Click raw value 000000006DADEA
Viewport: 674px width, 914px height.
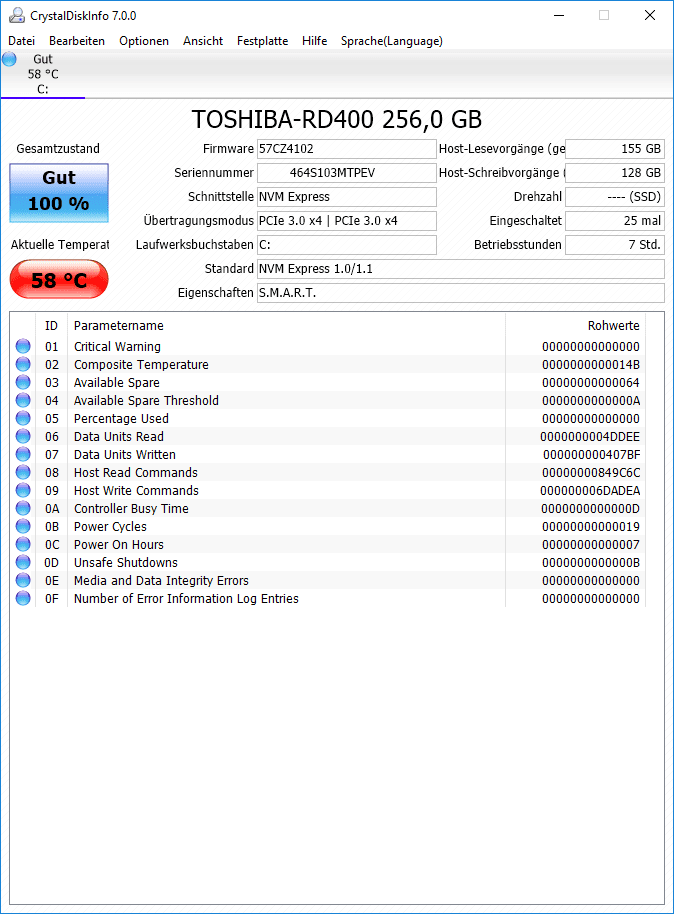589,491
